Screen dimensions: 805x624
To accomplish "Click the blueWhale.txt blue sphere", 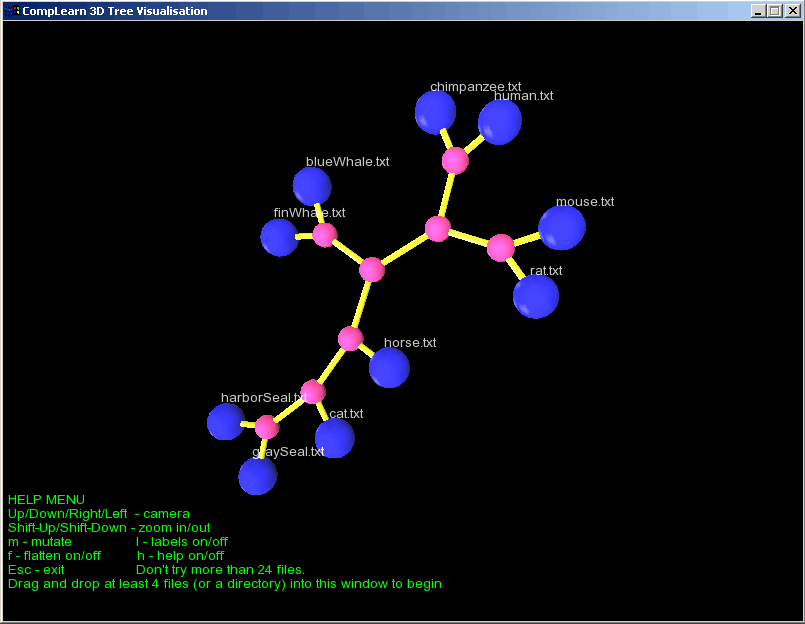I will [x=312, y=186].
